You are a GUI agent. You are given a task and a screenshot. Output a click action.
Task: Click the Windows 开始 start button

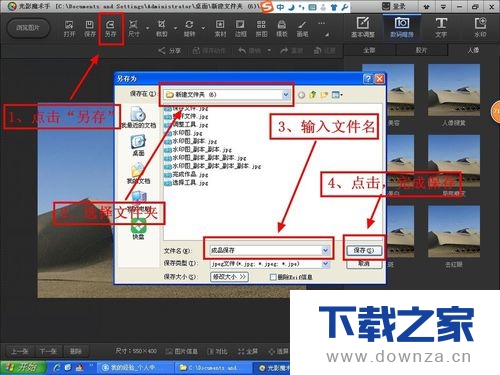pos(23,367)
